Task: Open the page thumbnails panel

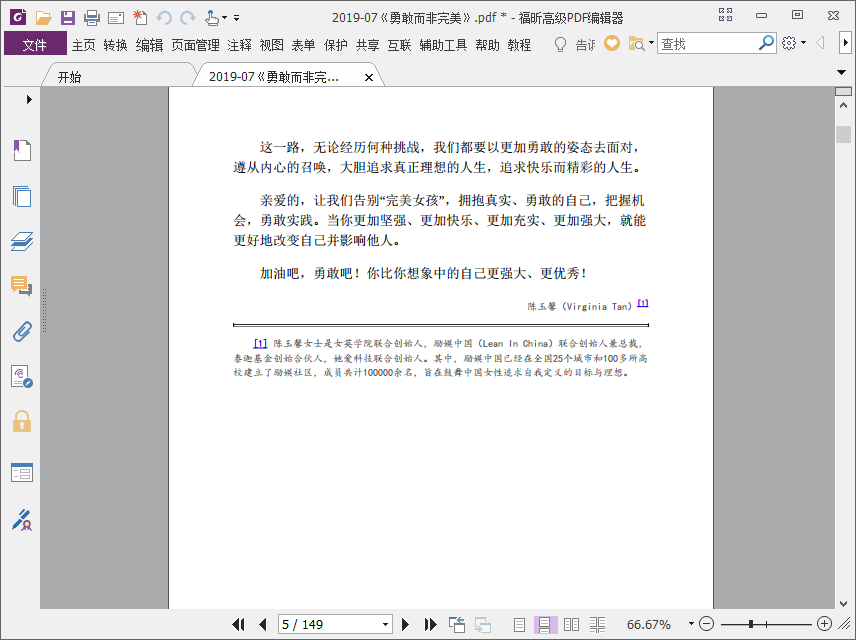Action: point(22,196)
